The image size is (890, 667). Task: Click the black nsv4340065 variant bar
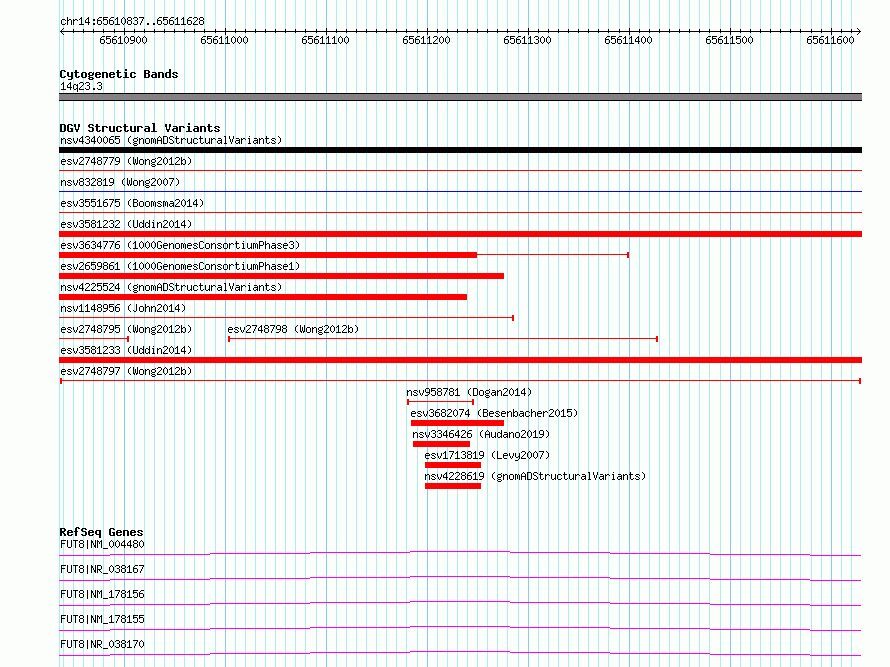[x=460, y=150]
